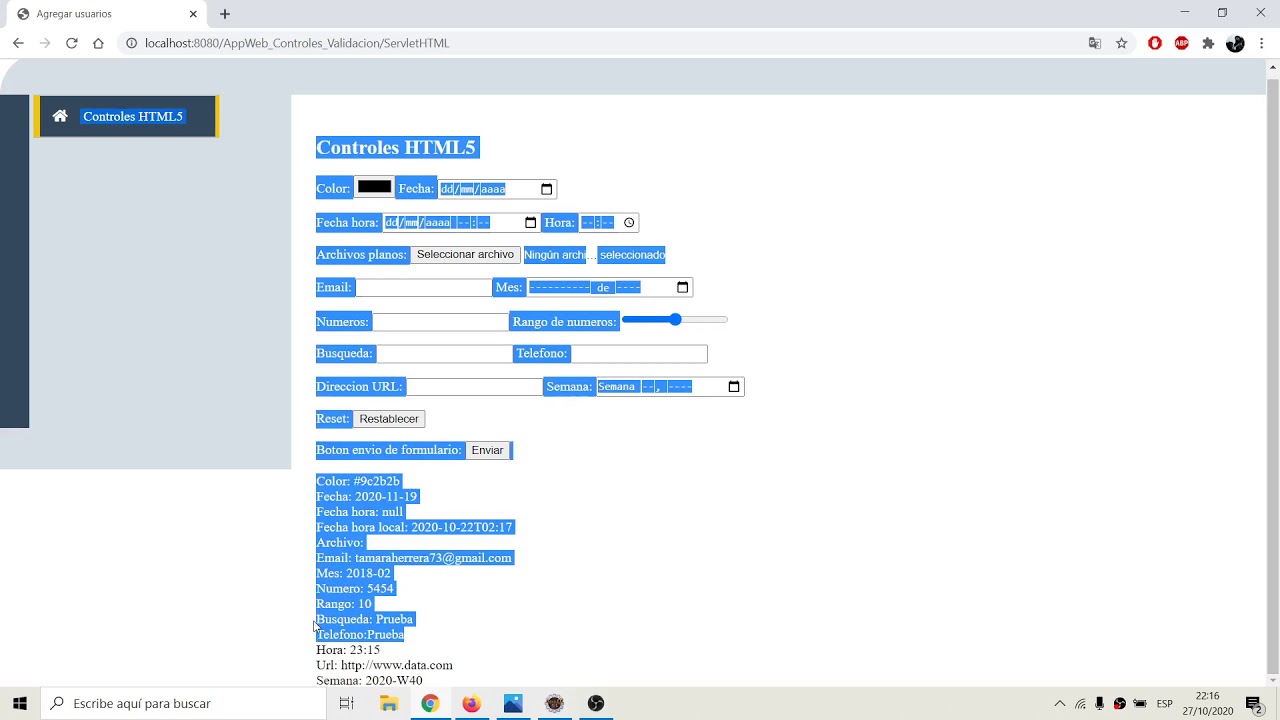The image size is (1280, 720).
Task: Open the AdBlock Plus extension icon
Action: [x=1182, y=43]
